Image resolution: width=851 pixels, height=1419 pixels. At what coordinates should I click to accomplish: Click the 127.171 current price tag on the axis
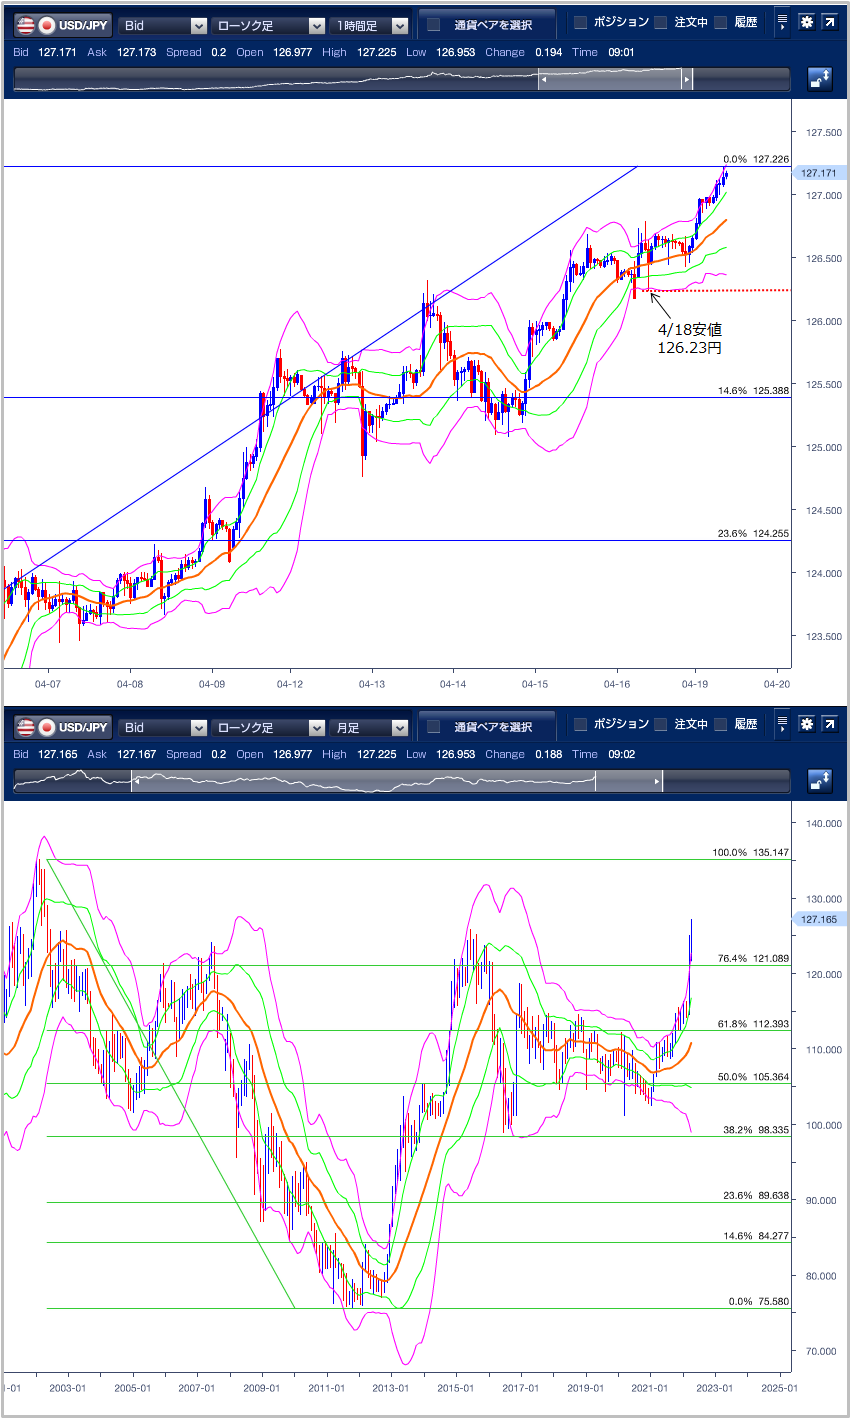click(x=820, y=173)
